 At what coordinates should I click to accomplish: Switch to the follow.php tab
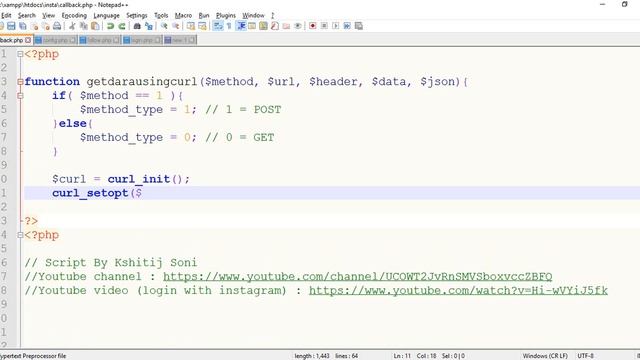pyautogui.click(x=99, y=40)
